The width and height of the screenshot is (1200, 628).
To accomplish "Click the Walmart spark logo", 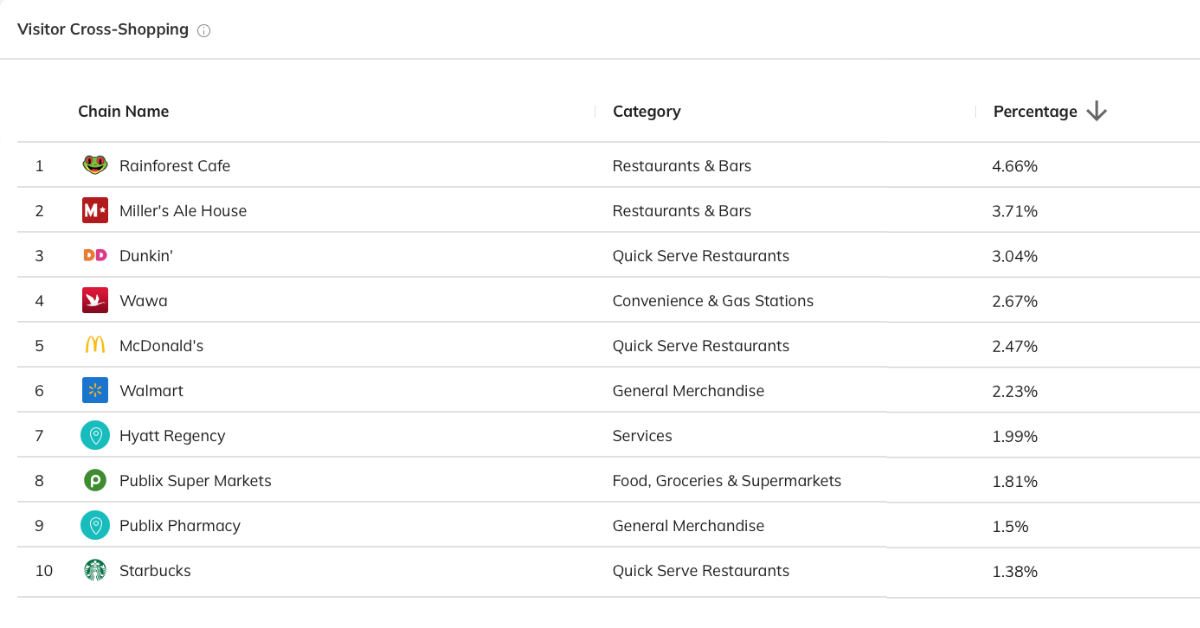I will click(x=95, y=391).
